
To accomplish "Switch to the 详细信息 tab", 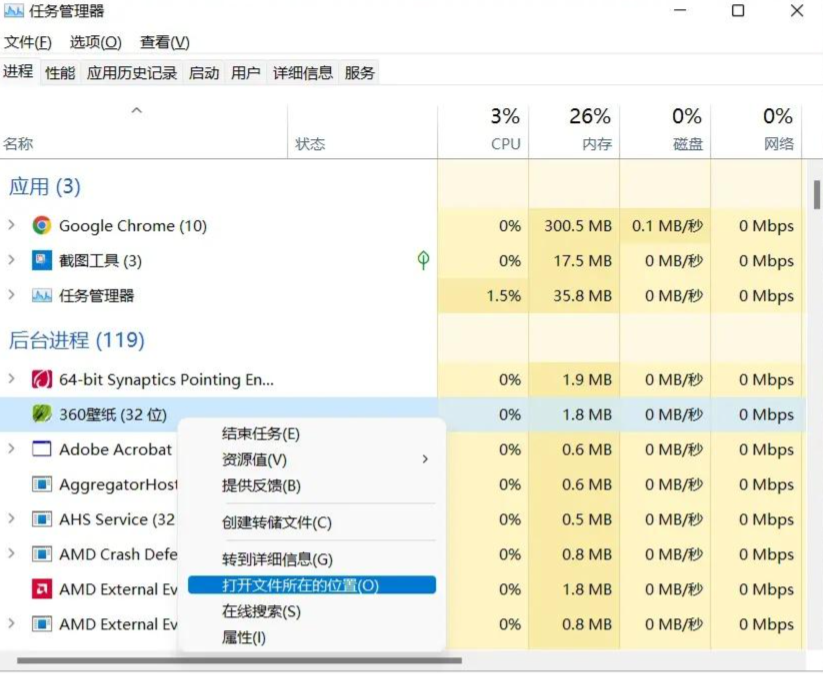I will pyautogui.click(x=303, y=73).
